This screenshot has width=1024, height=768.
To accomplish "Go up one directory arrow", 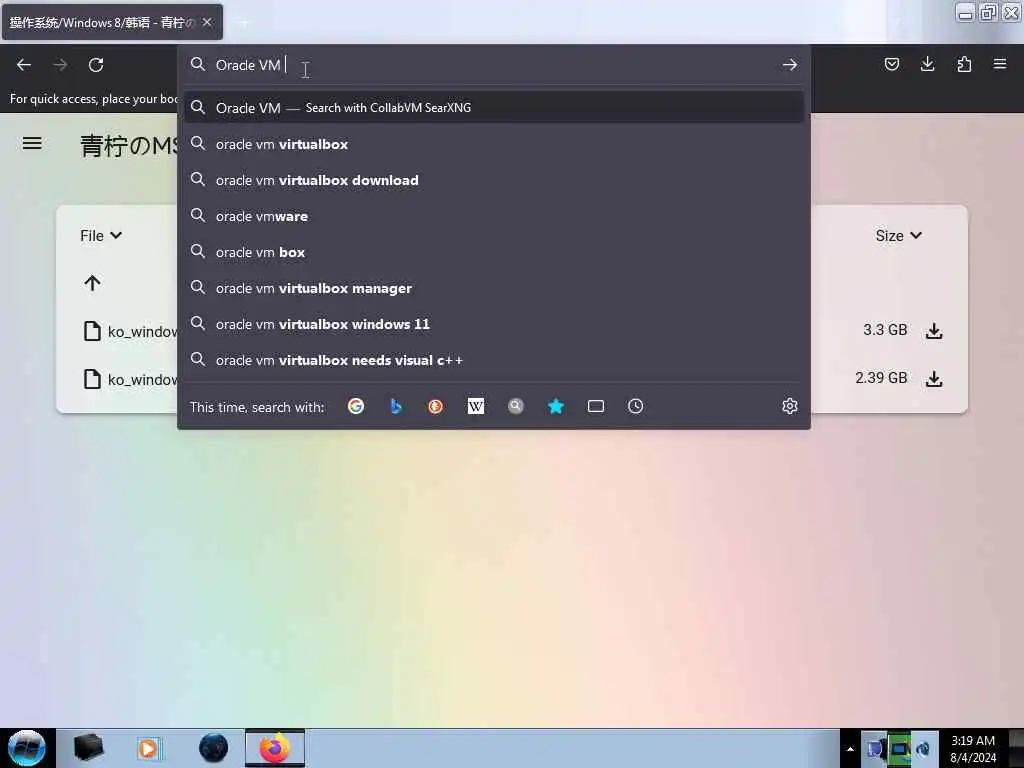I will pyautogui.click(x=92, y=283).
